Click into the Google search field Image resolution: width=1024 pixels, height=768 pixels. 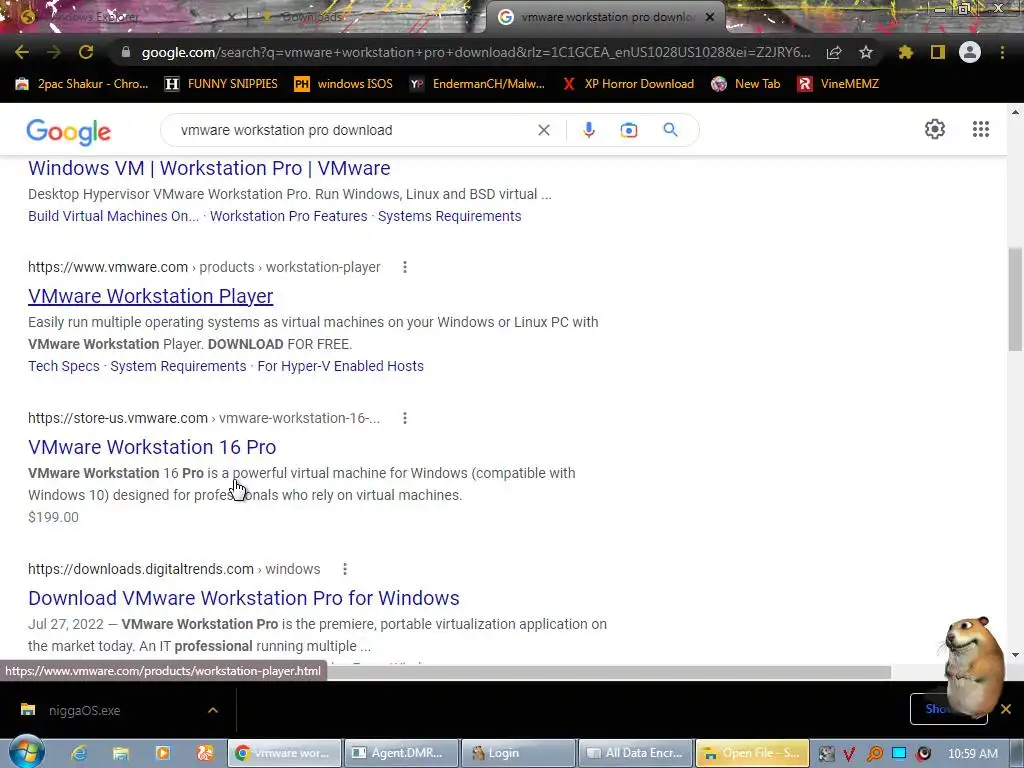(353, 130)
